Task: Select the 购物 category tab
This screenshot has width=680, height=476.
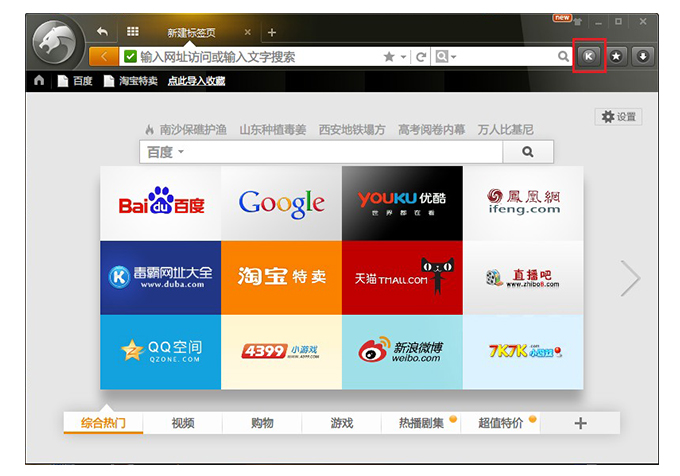Action: pos(262,423)
